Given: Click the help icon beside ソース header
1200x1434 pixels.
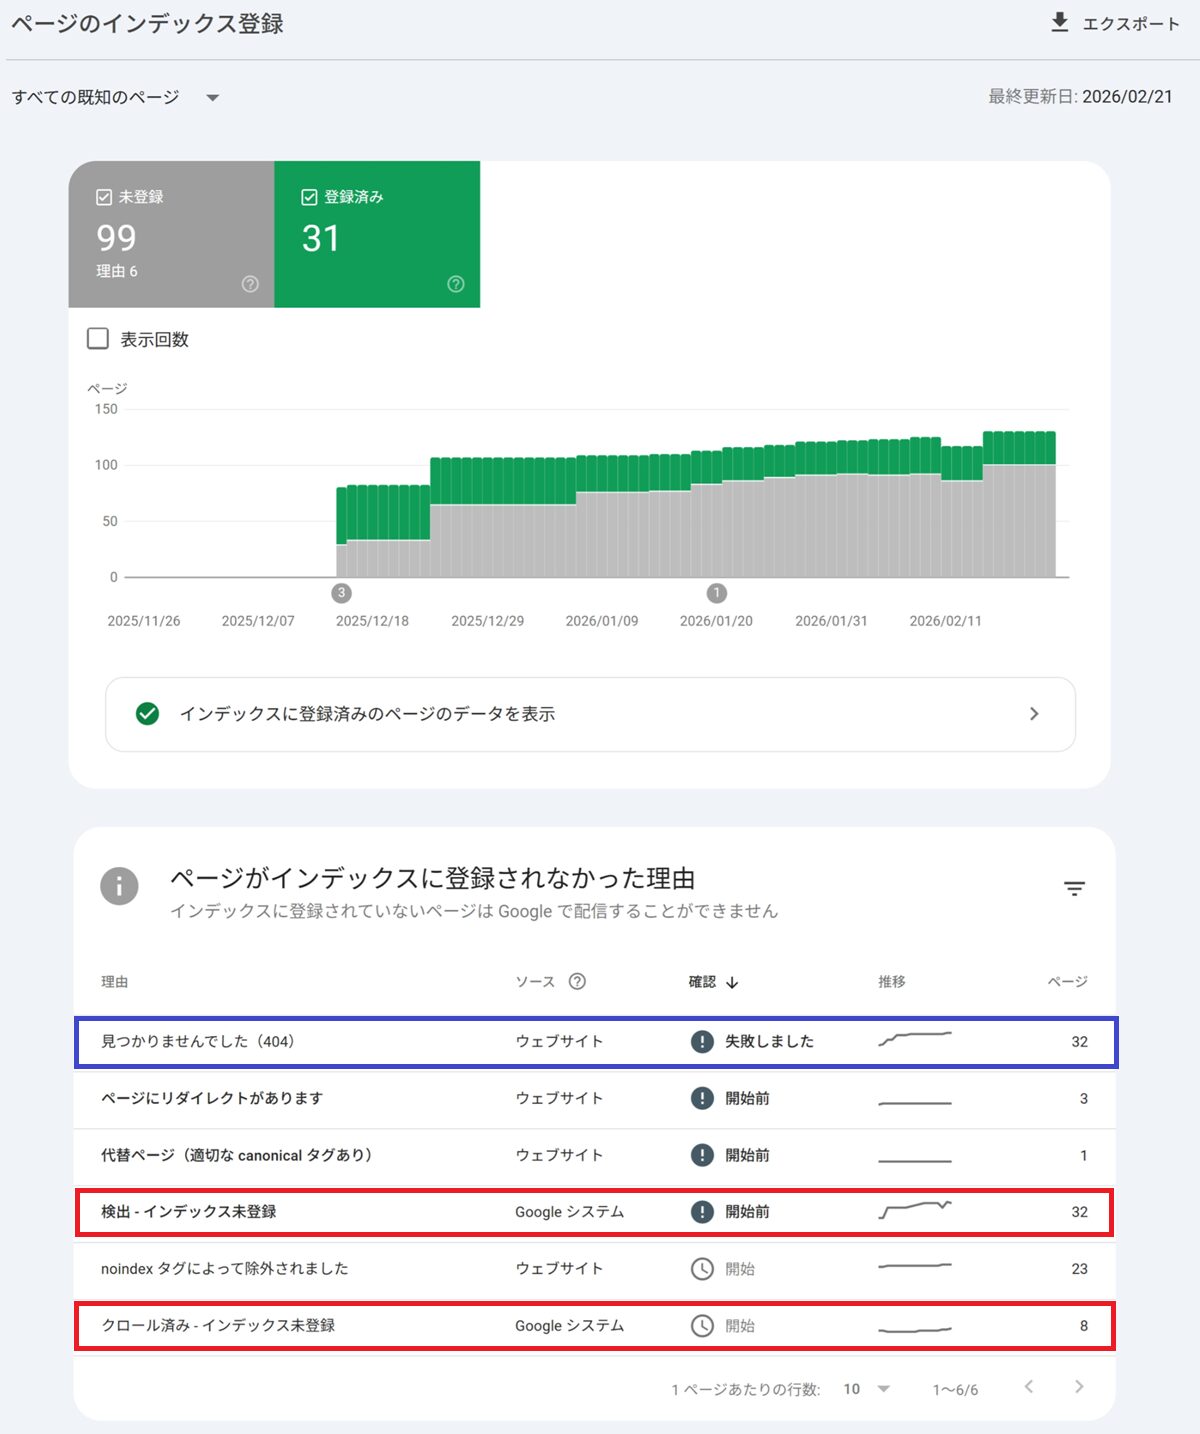Looking at the screenshot, I should tap(577, 981).
